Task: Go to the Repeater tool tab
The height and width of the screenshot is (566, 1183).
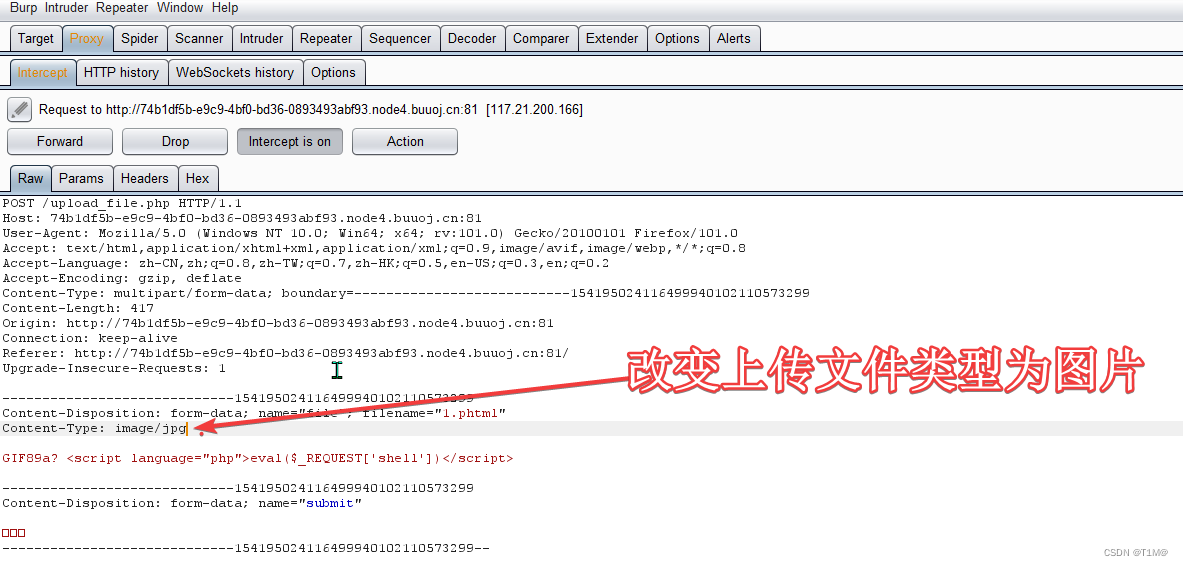Action: [x=326, y=38]
